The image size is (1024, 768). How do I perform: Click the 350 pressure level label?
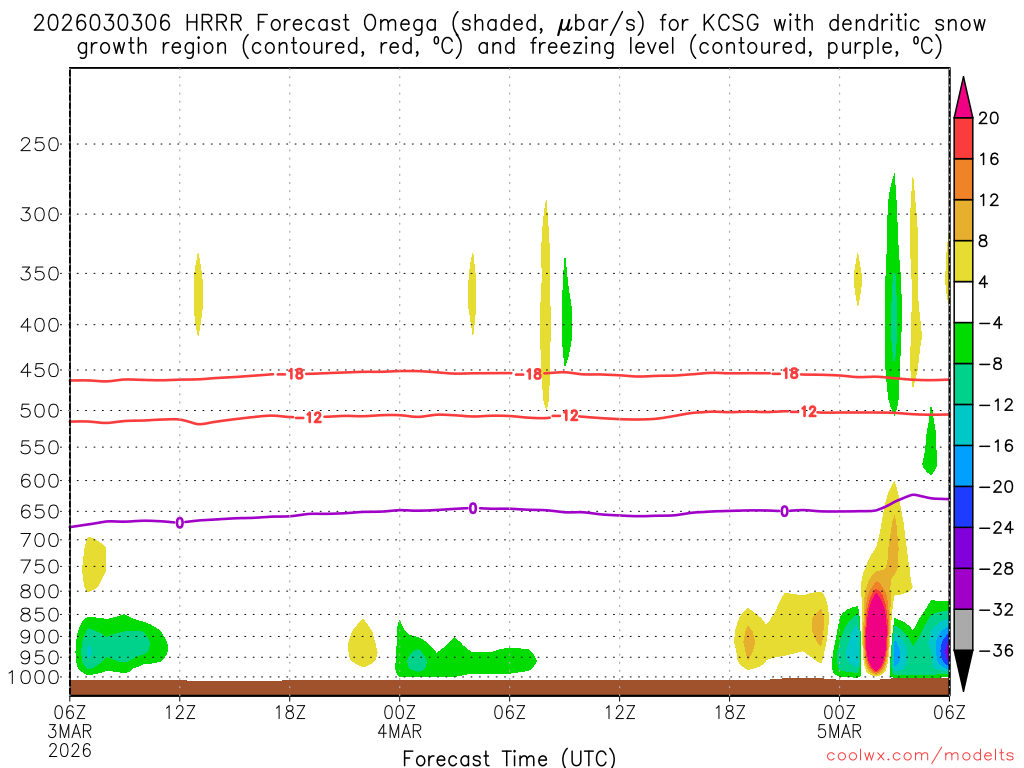(40, 273)
